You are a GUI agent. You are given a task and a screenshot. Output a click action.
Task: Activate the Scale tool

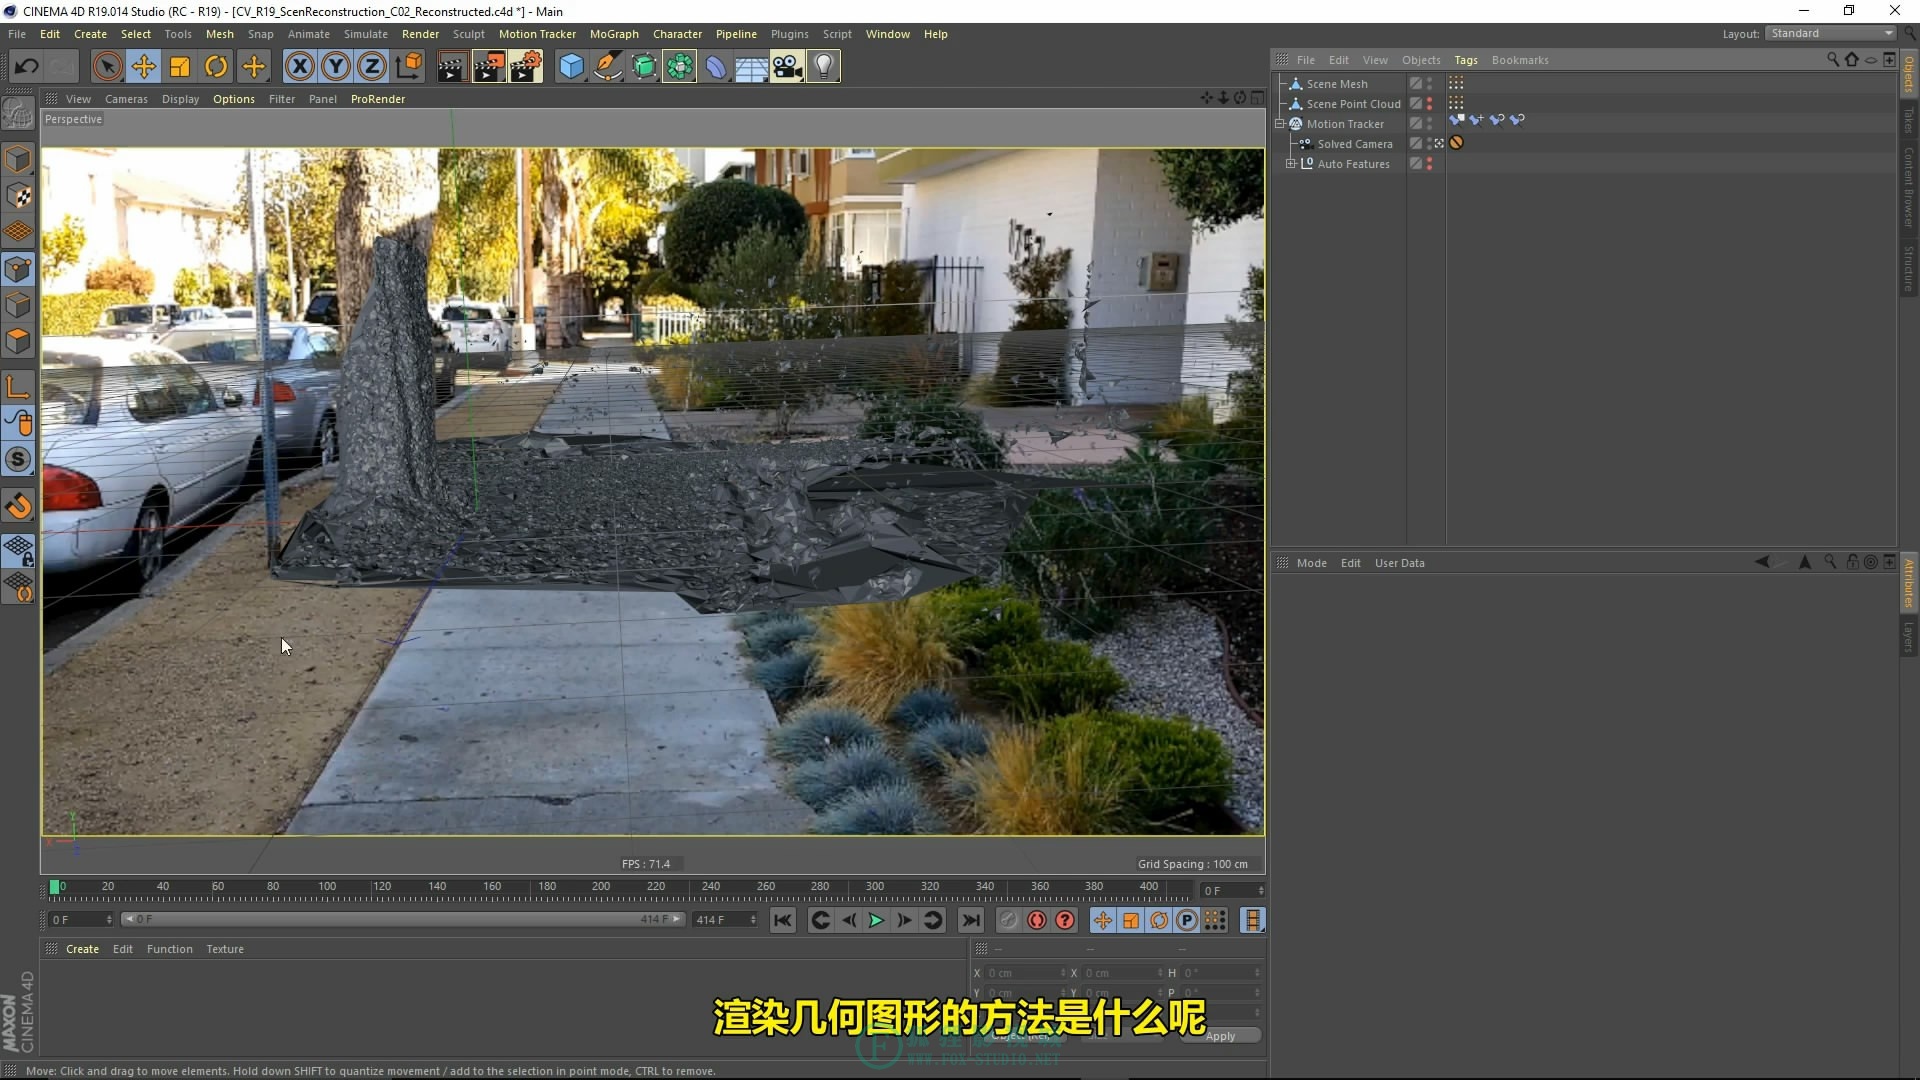pos(180,67)
